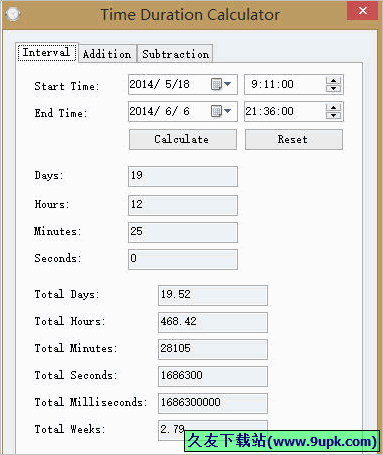Increase Start Time with up spinner

click(x=333, y=80)
